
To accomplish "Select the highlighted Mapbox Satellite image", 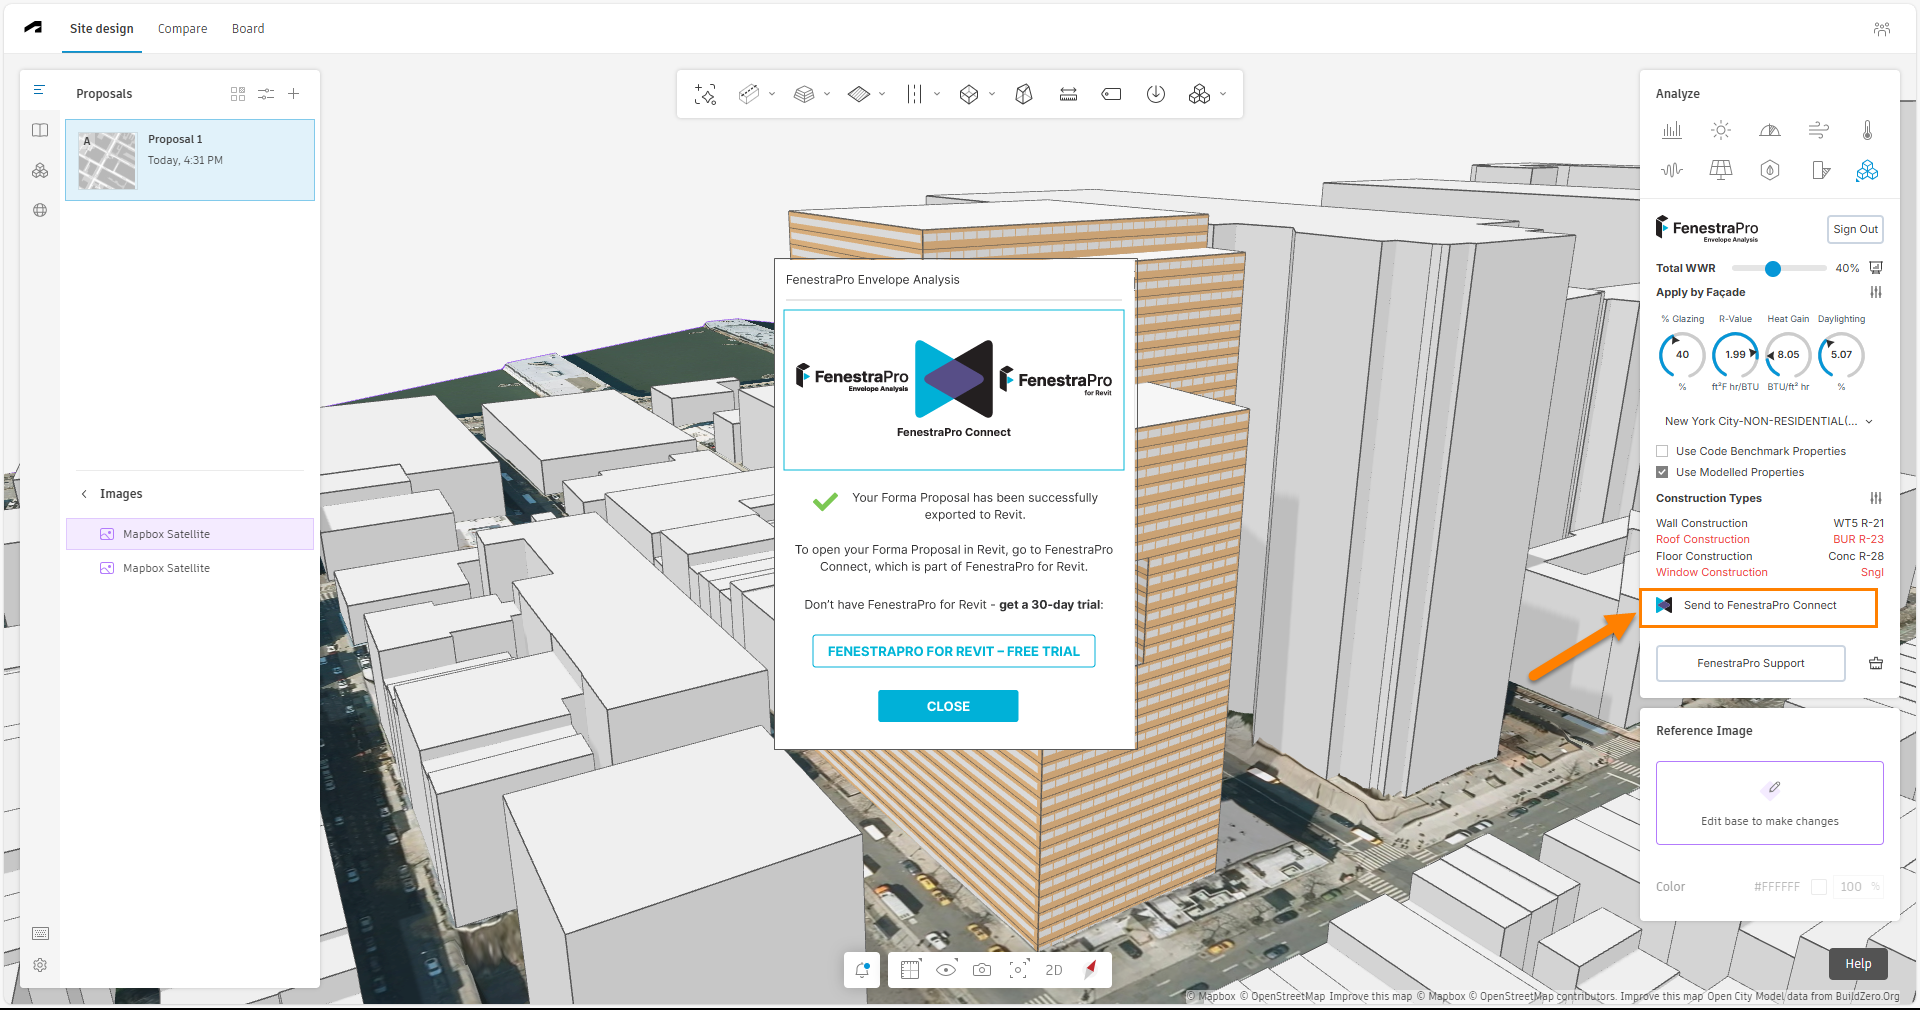I will [190, 534].
